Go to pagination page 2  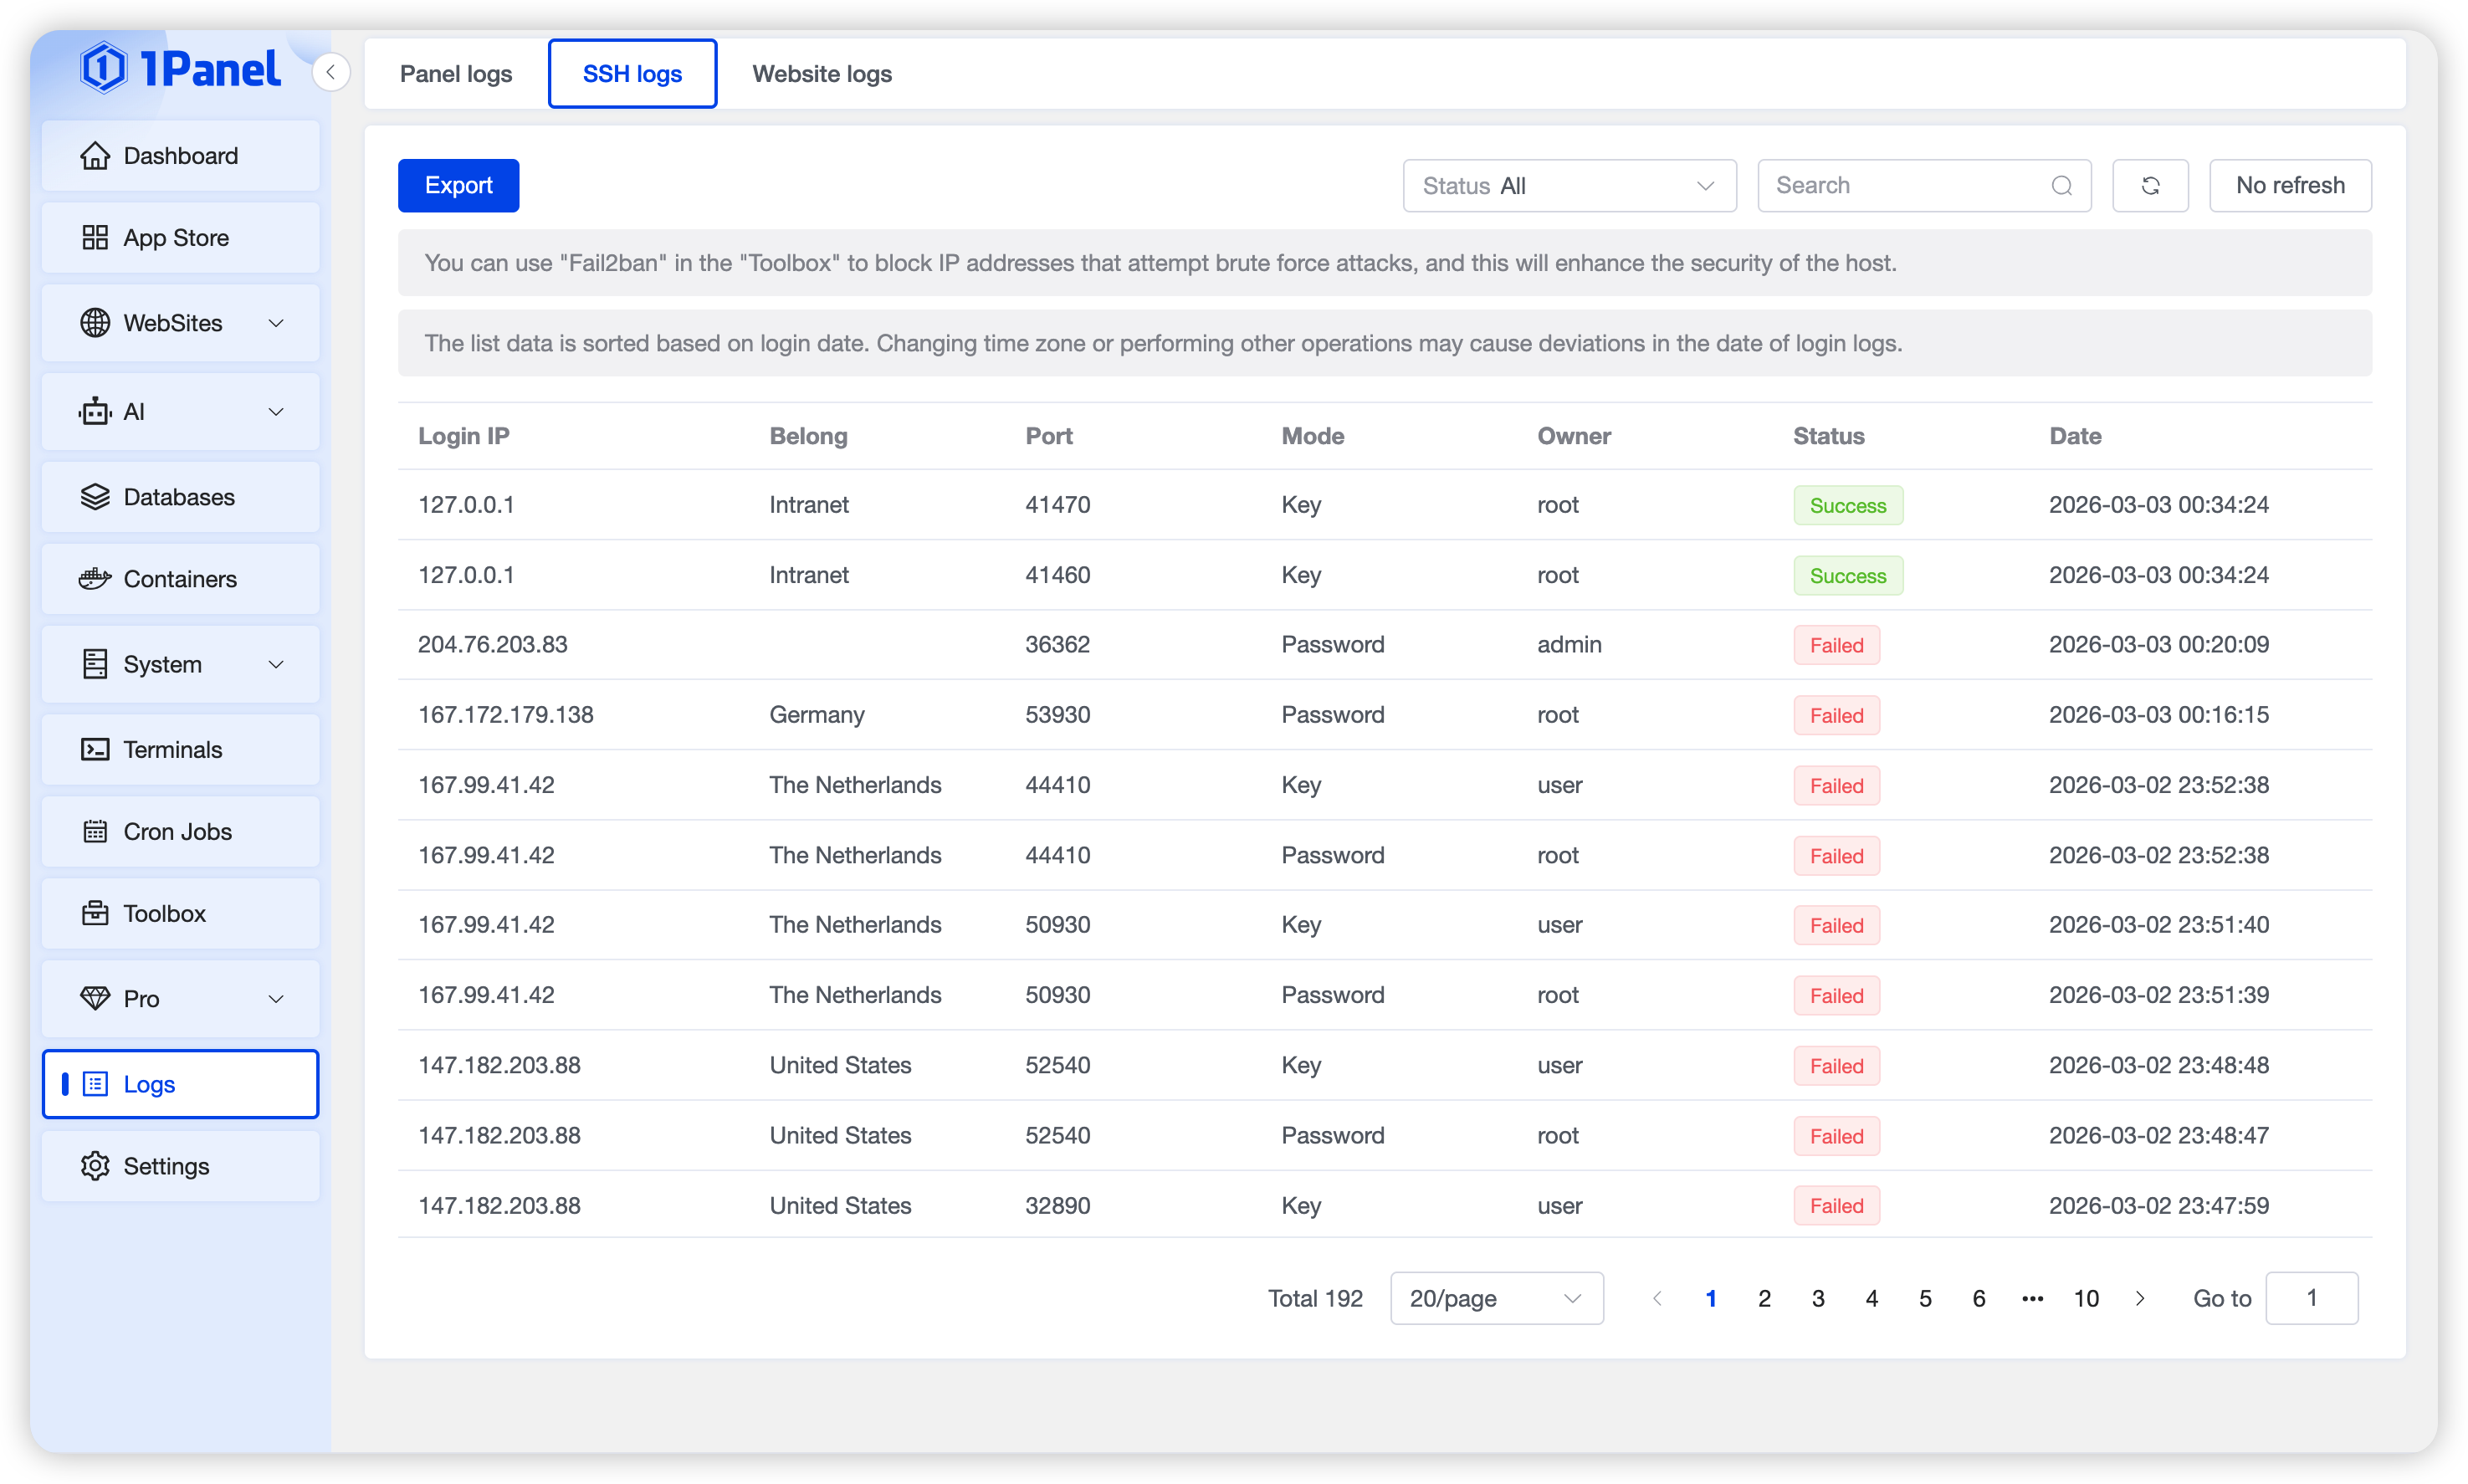1764,1298
